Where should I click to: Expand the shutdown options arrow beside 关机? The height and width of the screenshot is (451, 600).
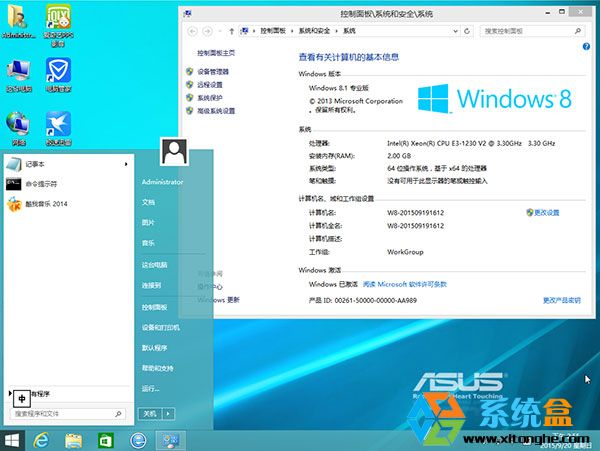[x=169, y=413]
